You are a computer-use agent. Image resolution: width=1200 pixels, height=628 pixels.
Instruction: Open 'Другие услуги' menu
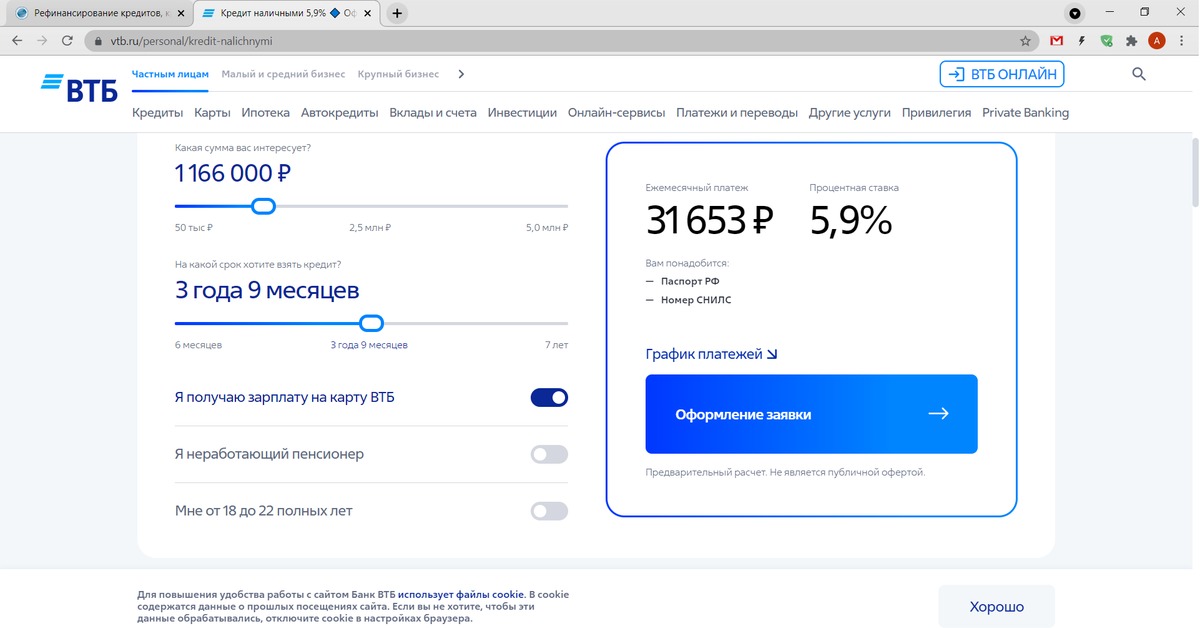[x=850, y=113]
